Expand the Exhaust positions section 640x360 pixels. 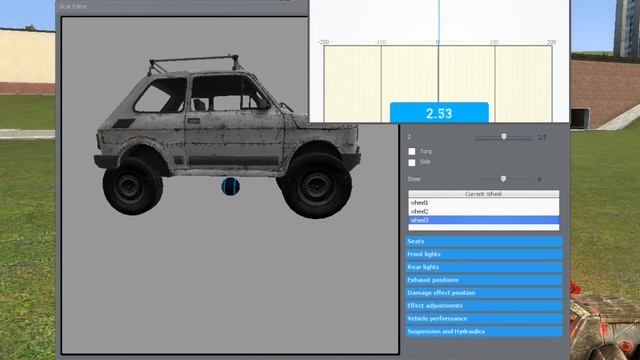(484, 280)
